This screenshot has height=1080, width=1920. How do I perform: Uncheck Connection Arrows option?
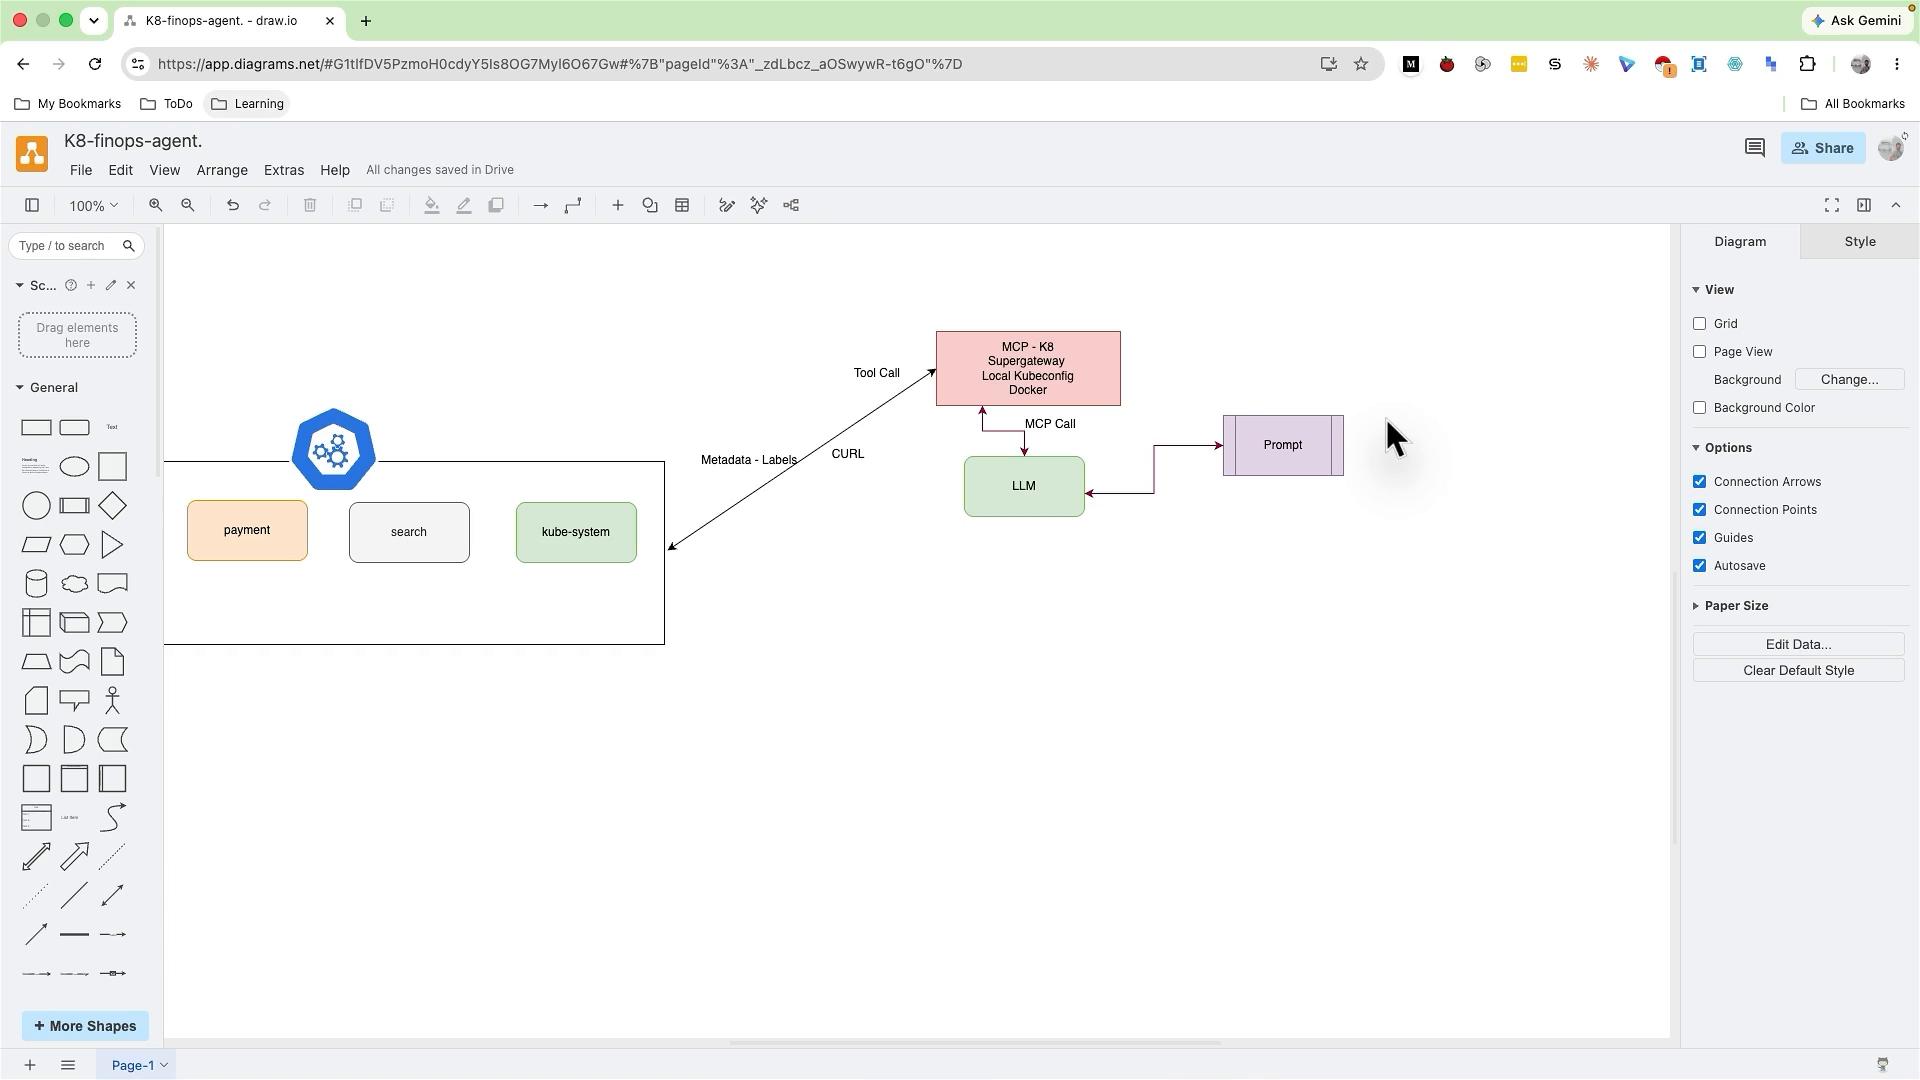(1699, 482)
